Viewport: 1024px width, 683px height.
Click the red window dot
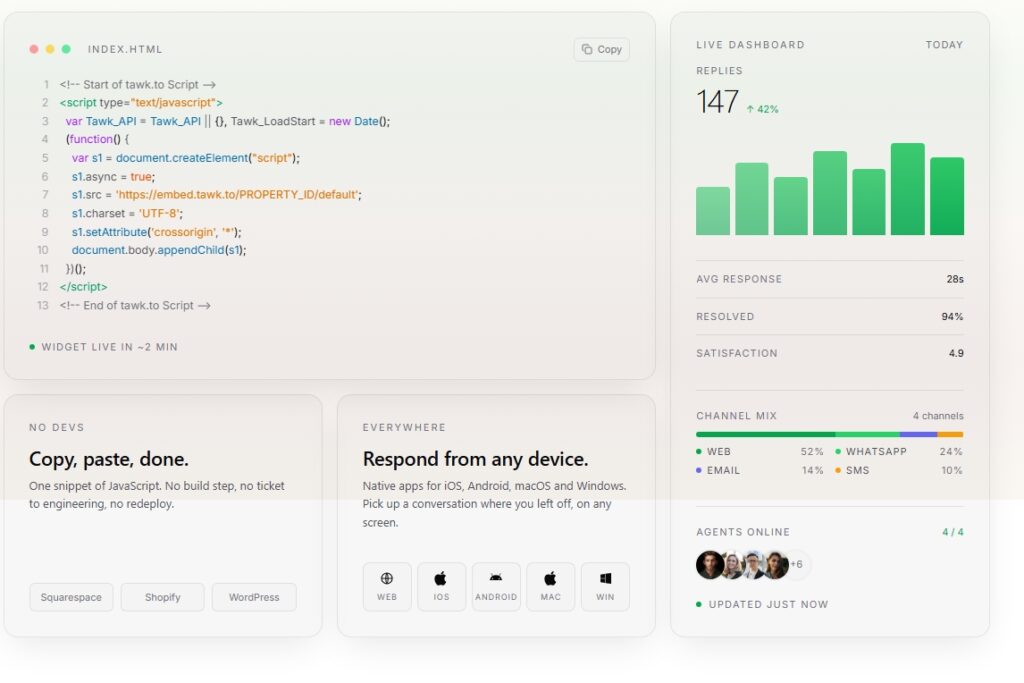click(34, 49)
